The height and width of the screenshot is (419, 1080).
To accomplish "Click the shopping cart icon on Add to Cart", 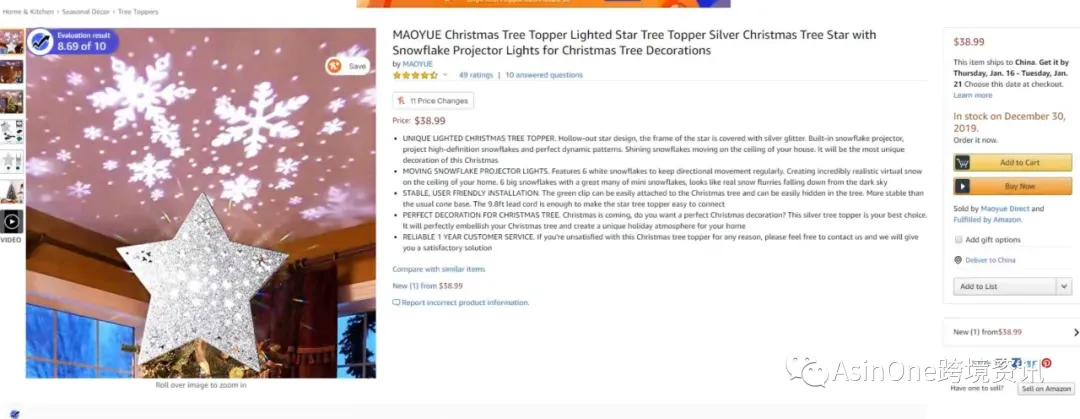I will pos(963,163).
